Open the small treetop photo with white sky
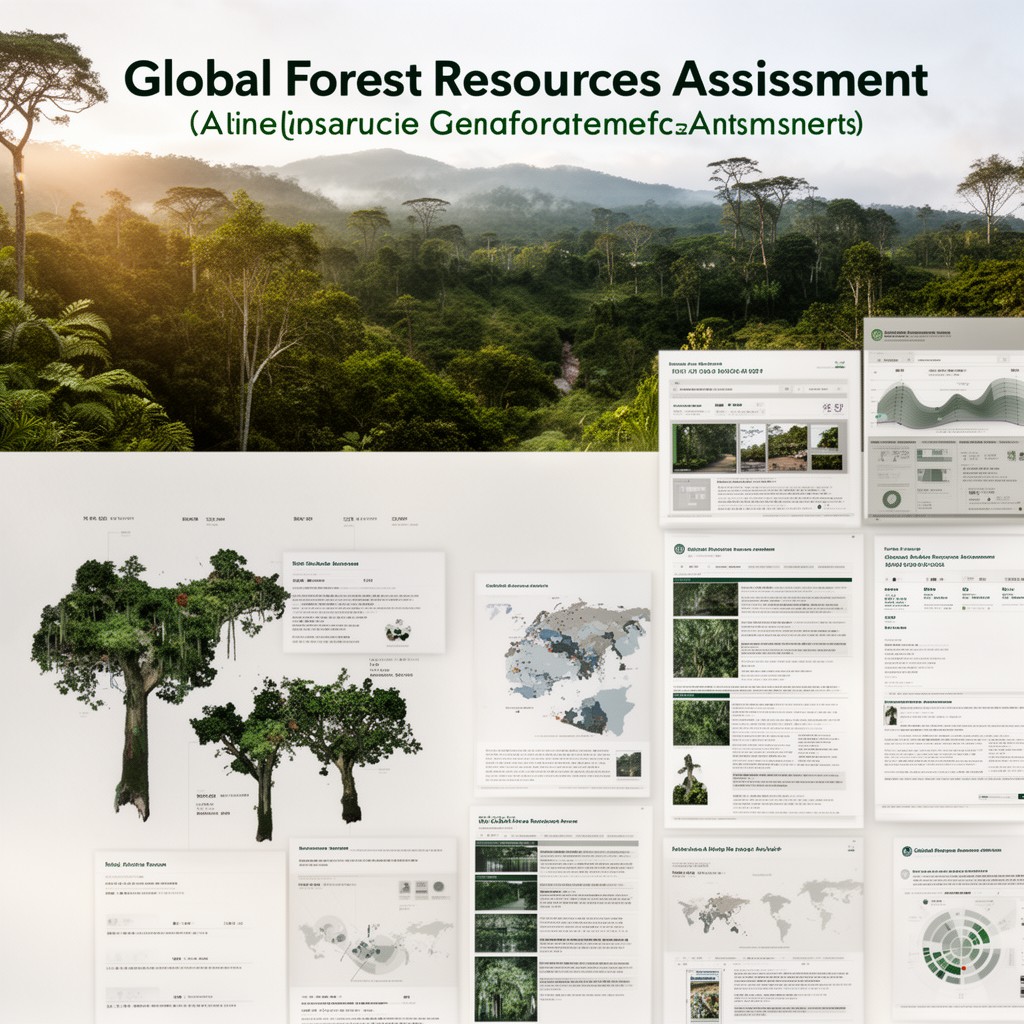Viewport: 1024px width, 1024px height. [x=825, y=437]
